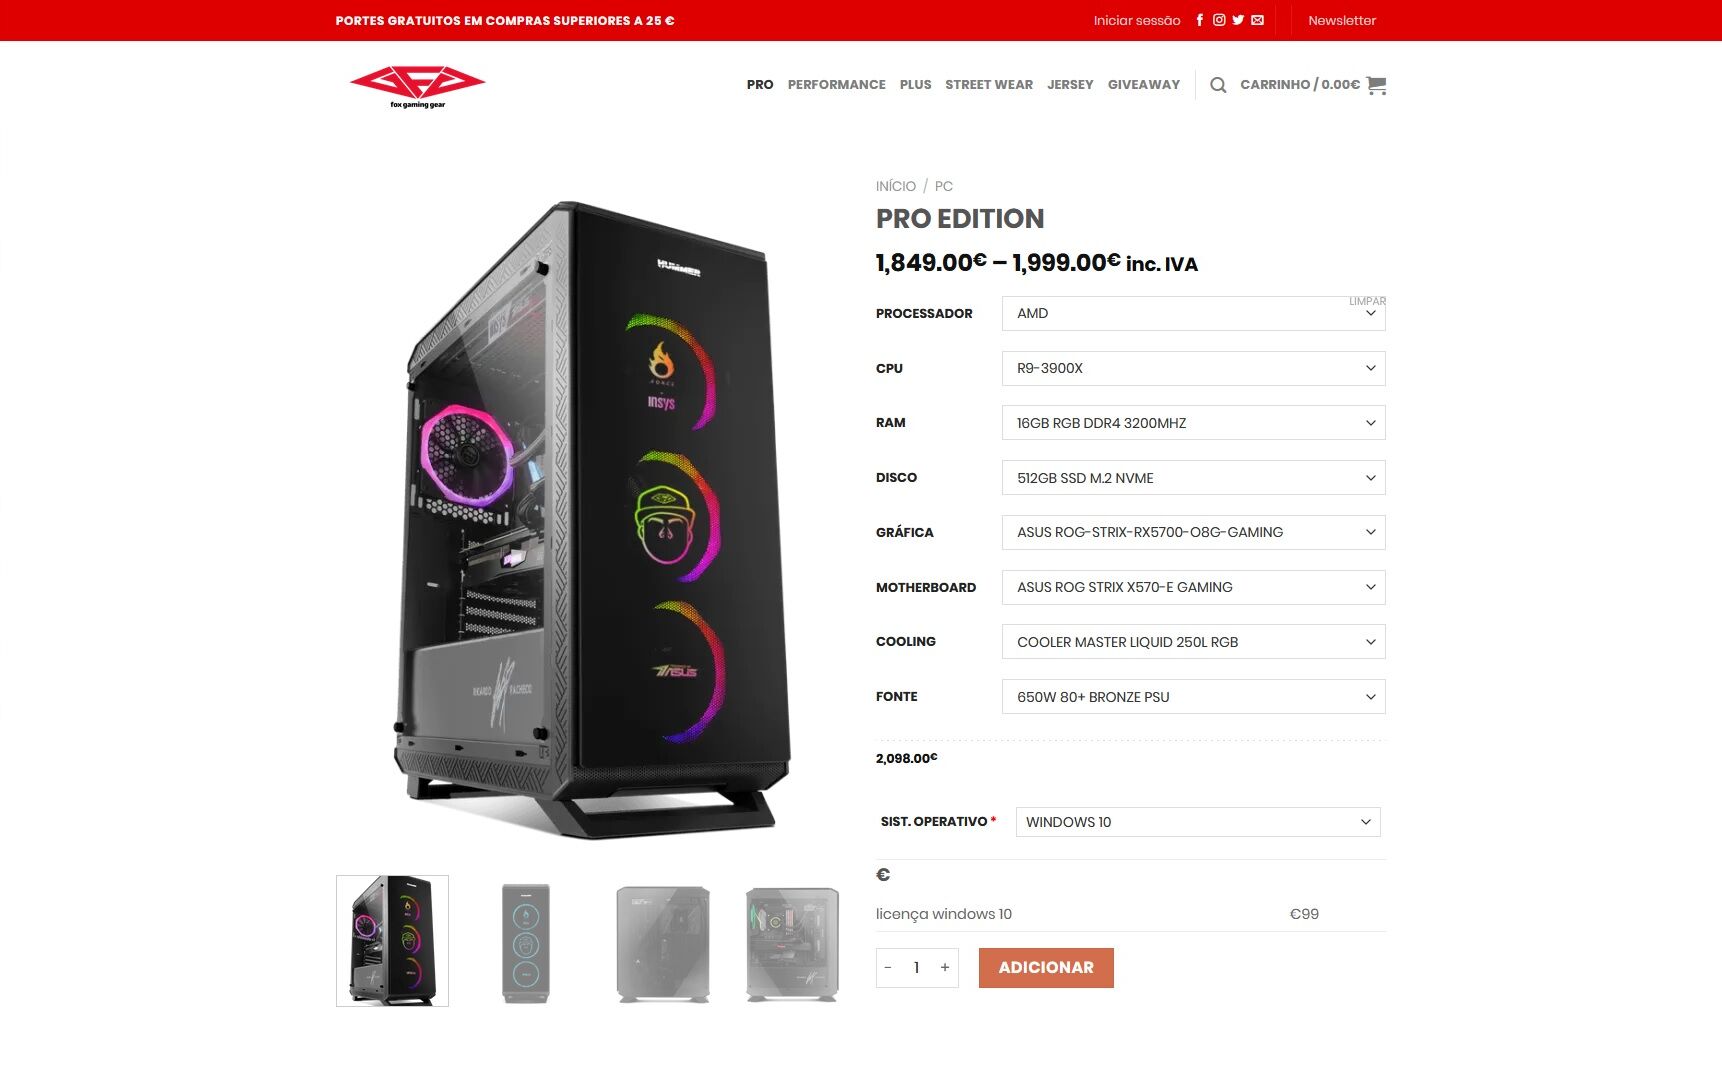This screenshot has height=1077, width=1722.
Task: Click the quantity input field
Action: coord(917,968)
